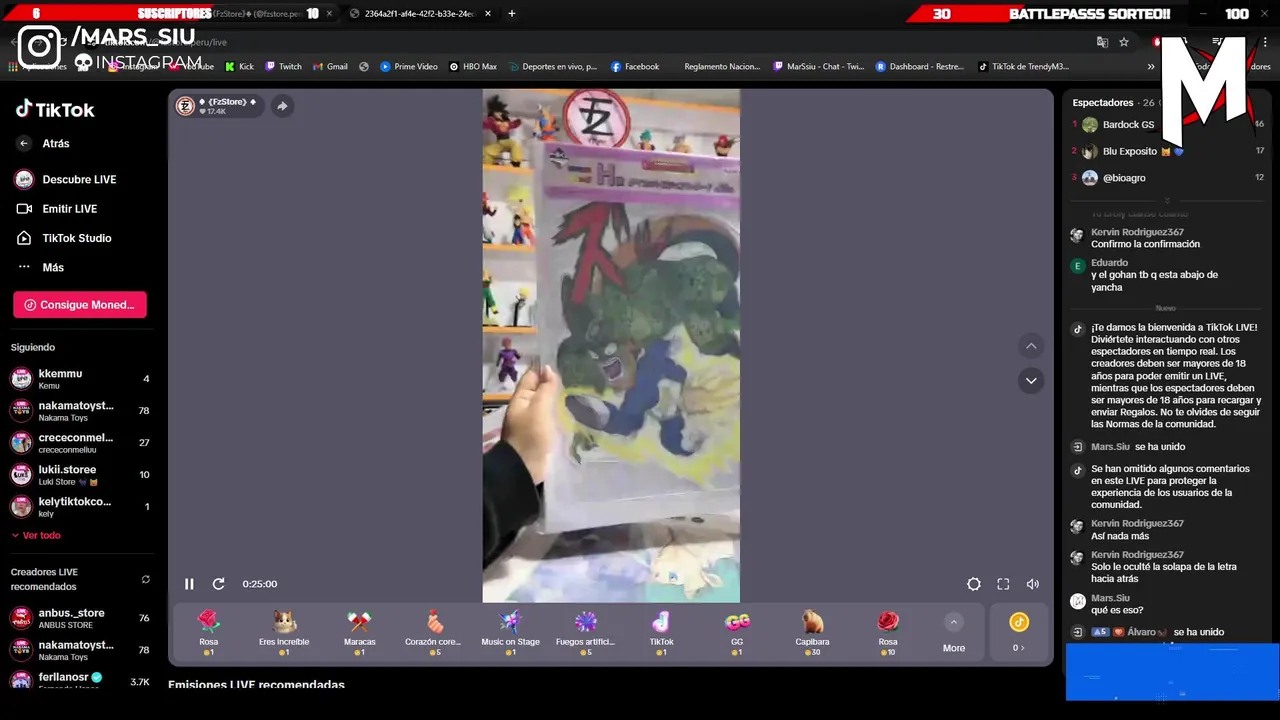Expand the Más menu in the sidebar
The width and height of the screenshot is (1280, 720).
tap(40, 268)
